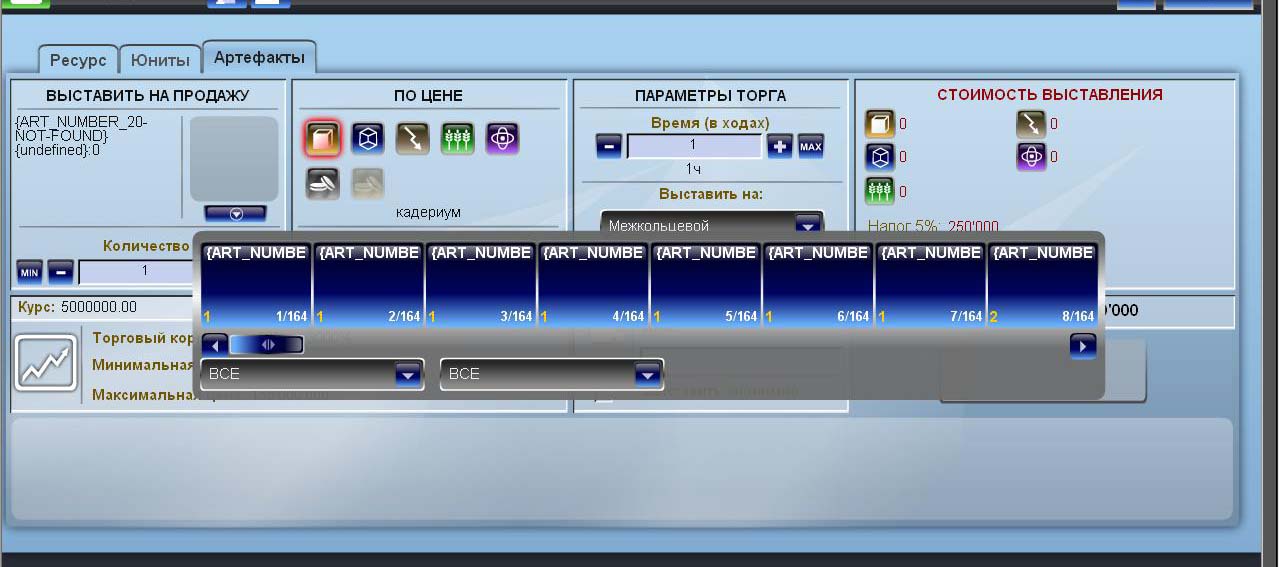Select artifact thumbnail 3/164
Viewport: 1280px width, 567px height.
(480, 284)
